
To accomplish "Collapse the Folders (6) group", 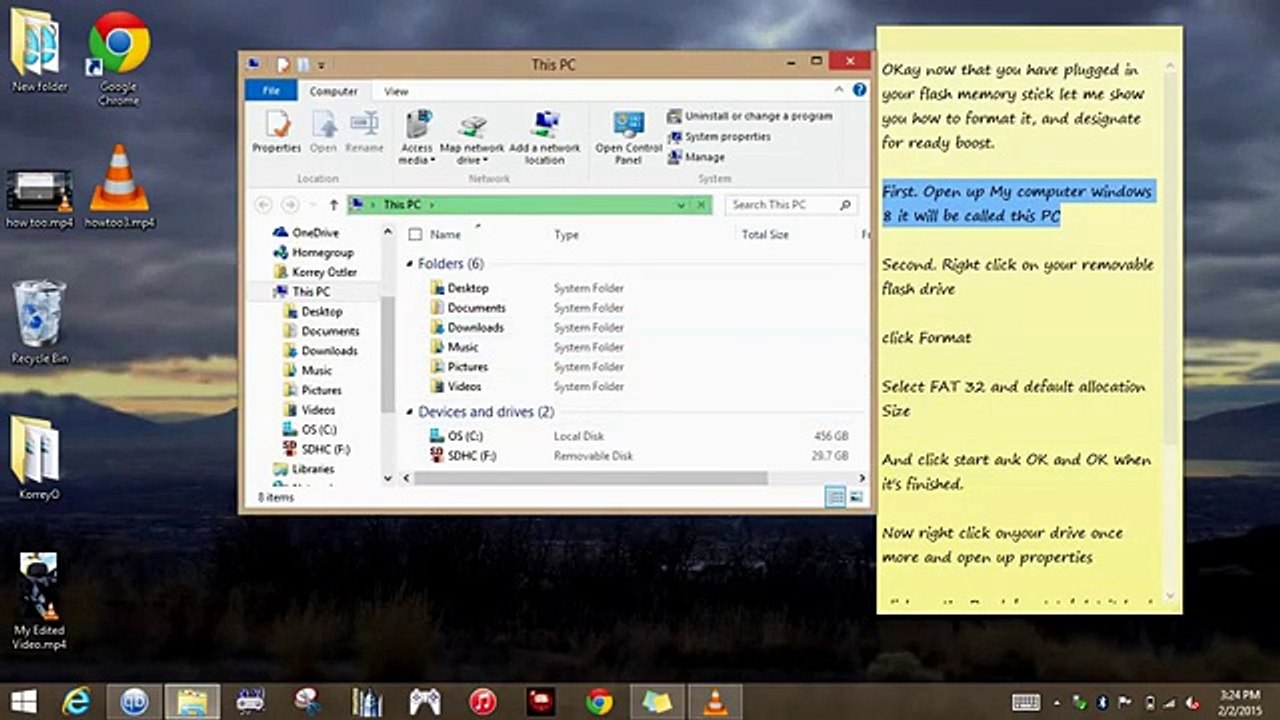I will pos(410,264).
